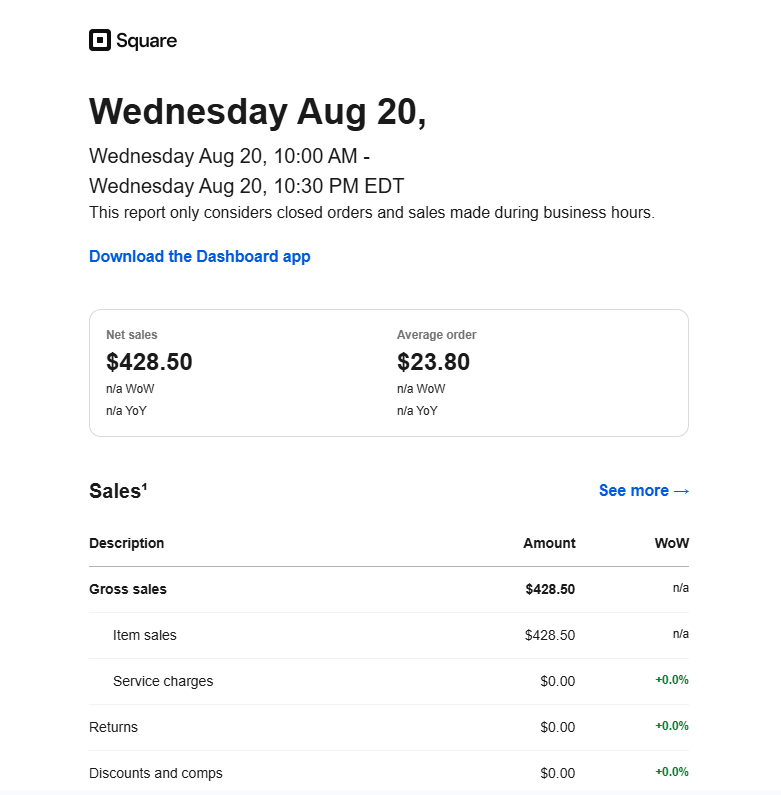Select the Discounts and comps row label
This screenshot has height=795, width=781.
point(155,773)
